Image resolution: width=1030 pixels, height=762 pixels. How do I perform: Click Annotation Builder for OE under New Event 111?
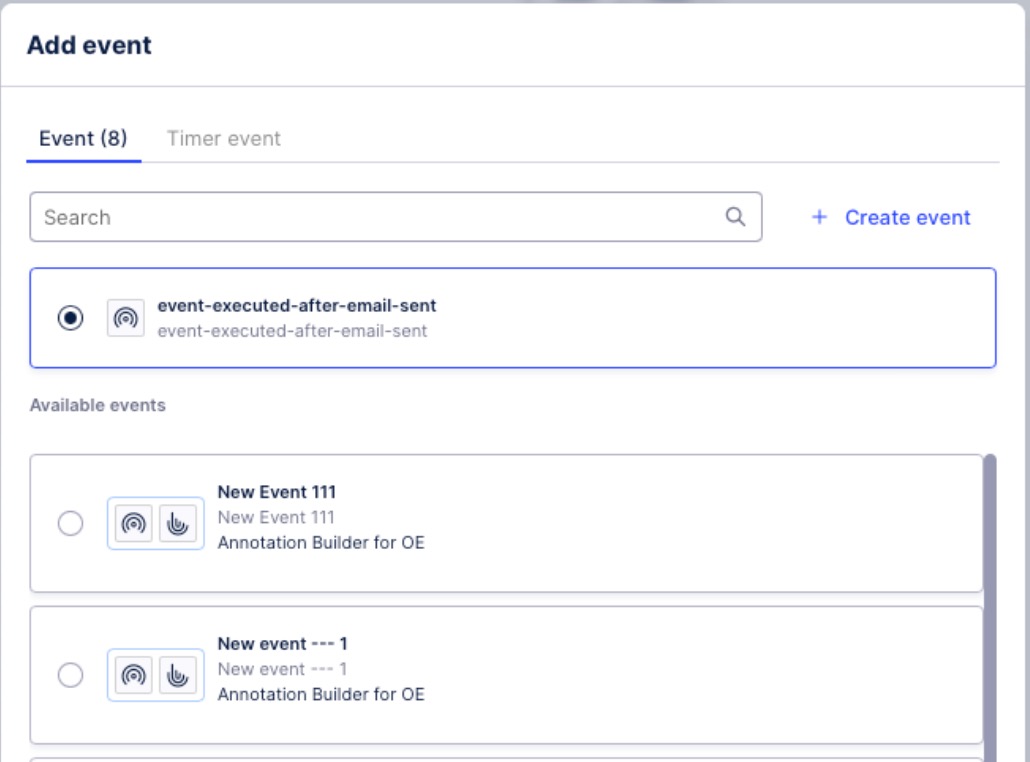(320, 544)
